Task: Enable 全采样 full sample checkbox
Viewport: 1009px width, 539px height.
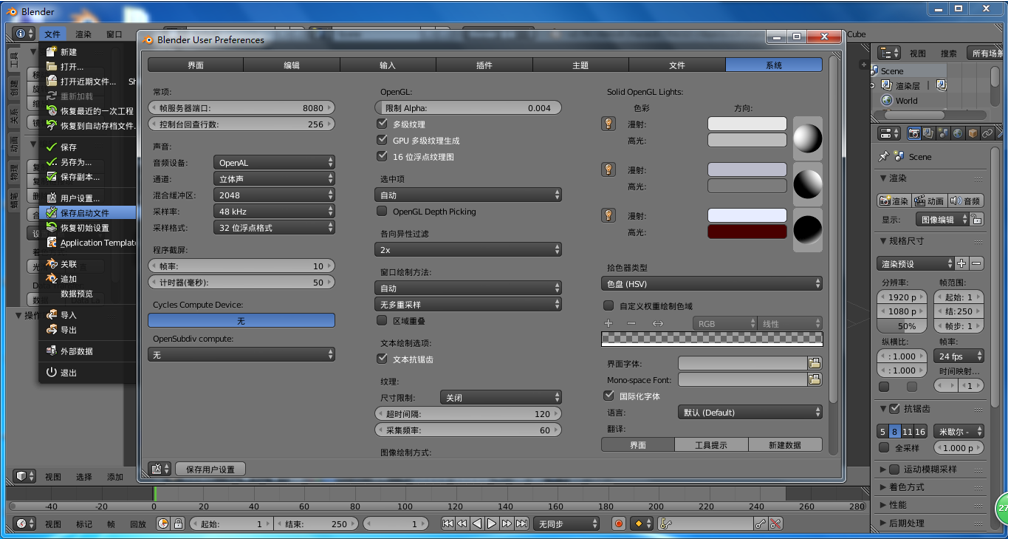Action: coord(884,448)
